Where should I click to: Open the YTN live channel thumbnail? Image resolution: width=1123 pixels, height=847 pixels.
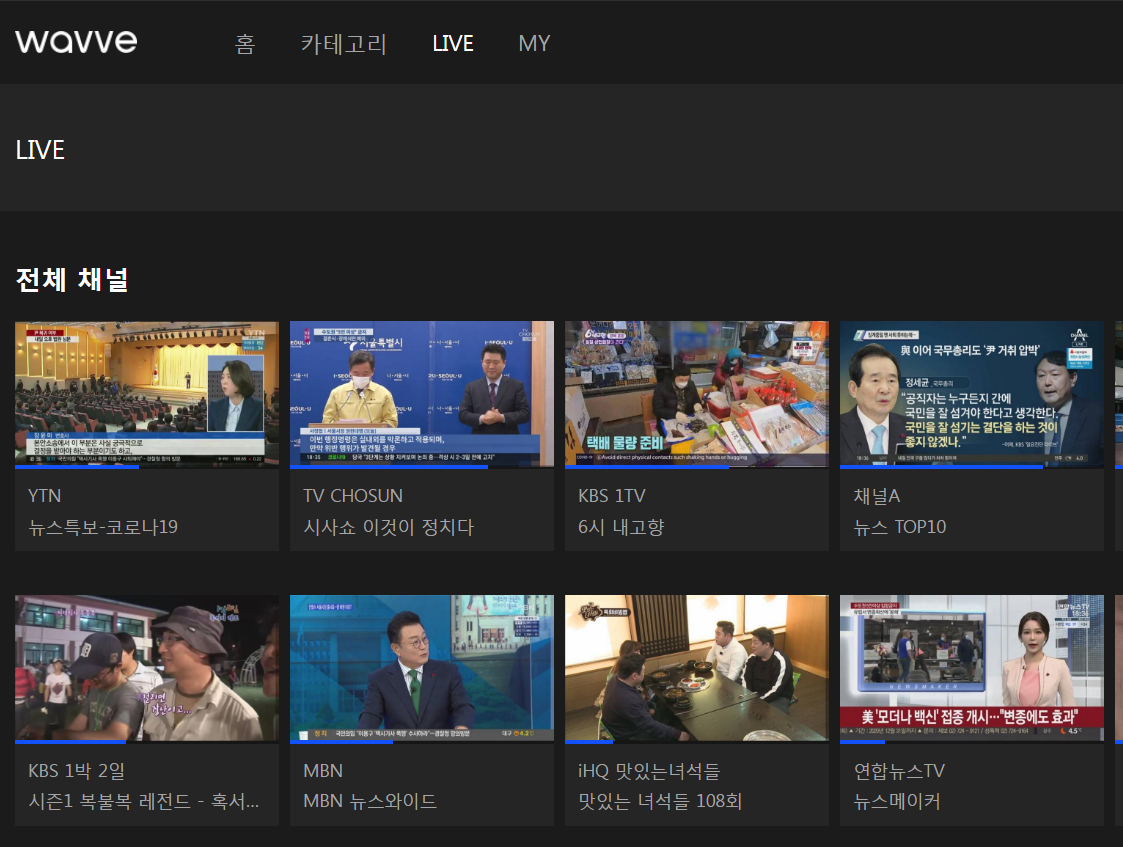tap(147, 394)
